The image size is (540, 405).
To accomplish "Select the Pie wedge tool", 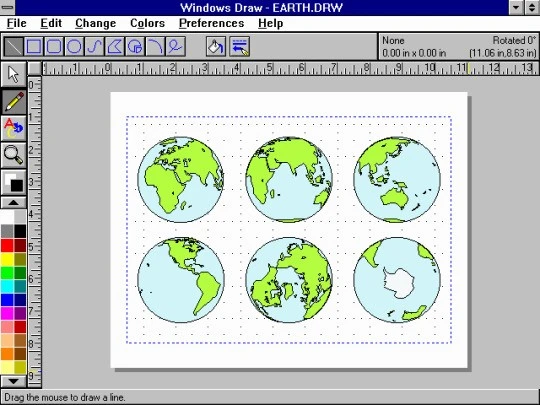I will pos(135,46).
